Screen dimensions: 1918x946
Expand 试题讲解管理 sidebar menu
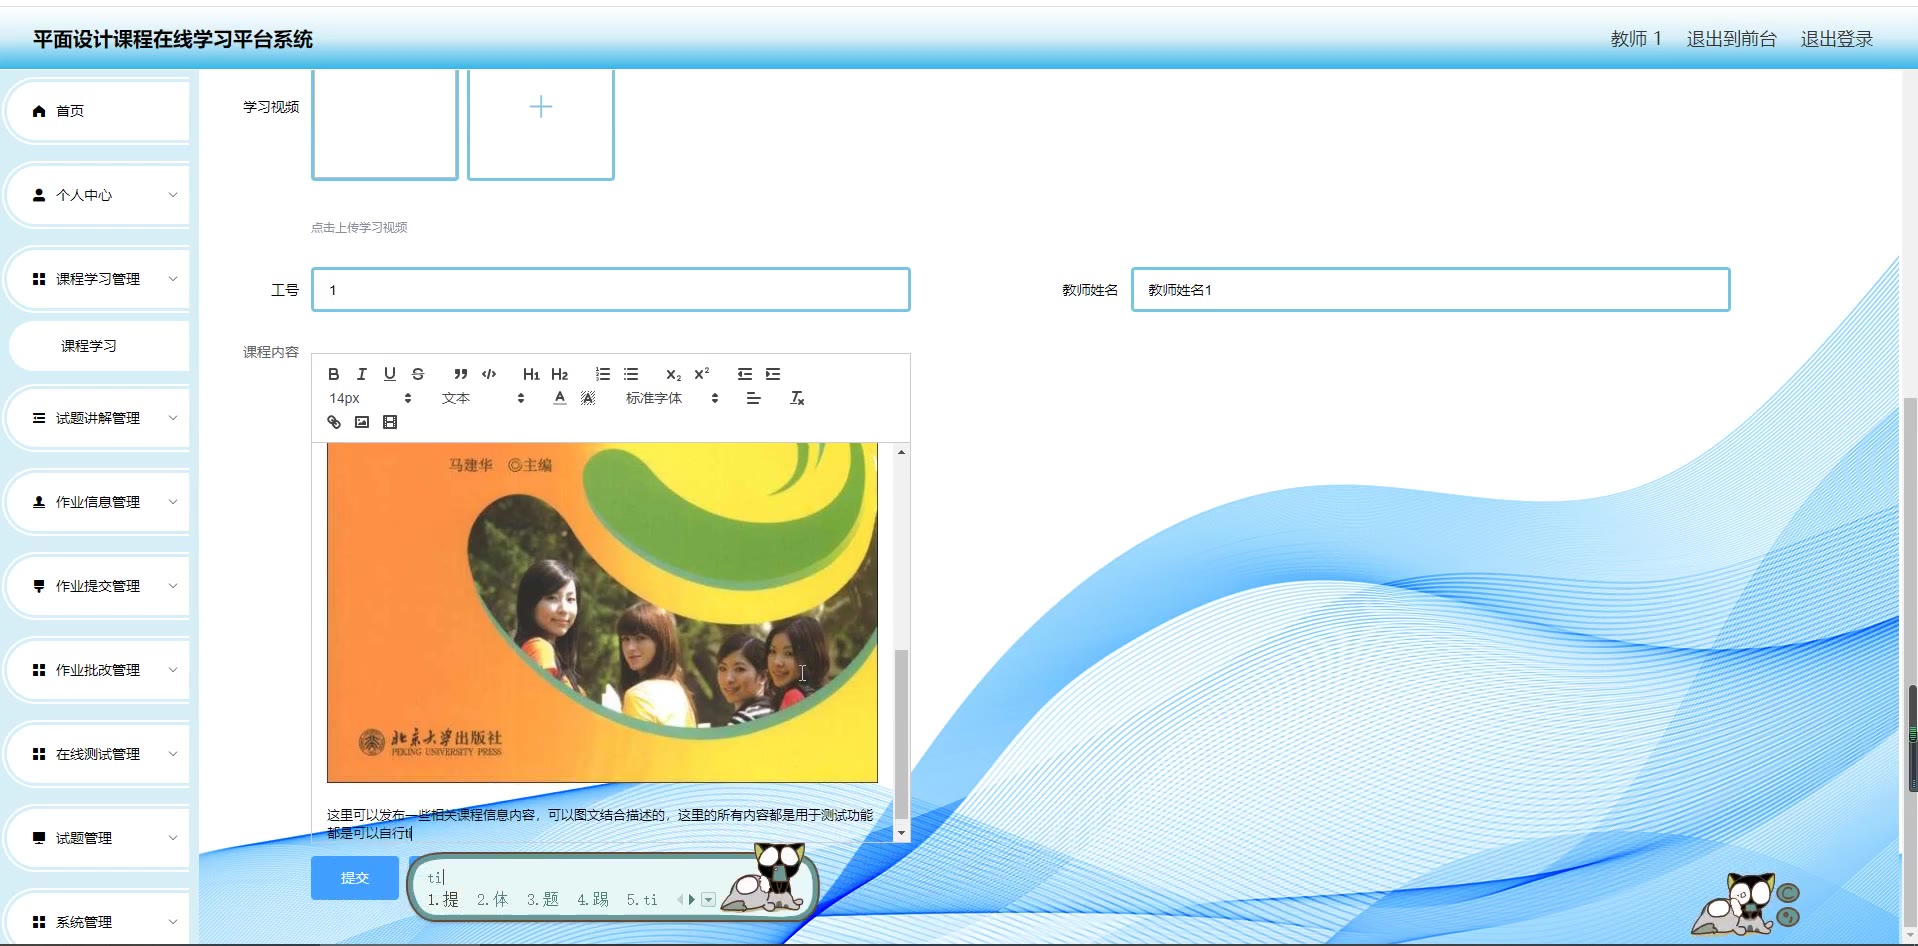(98, 418)
